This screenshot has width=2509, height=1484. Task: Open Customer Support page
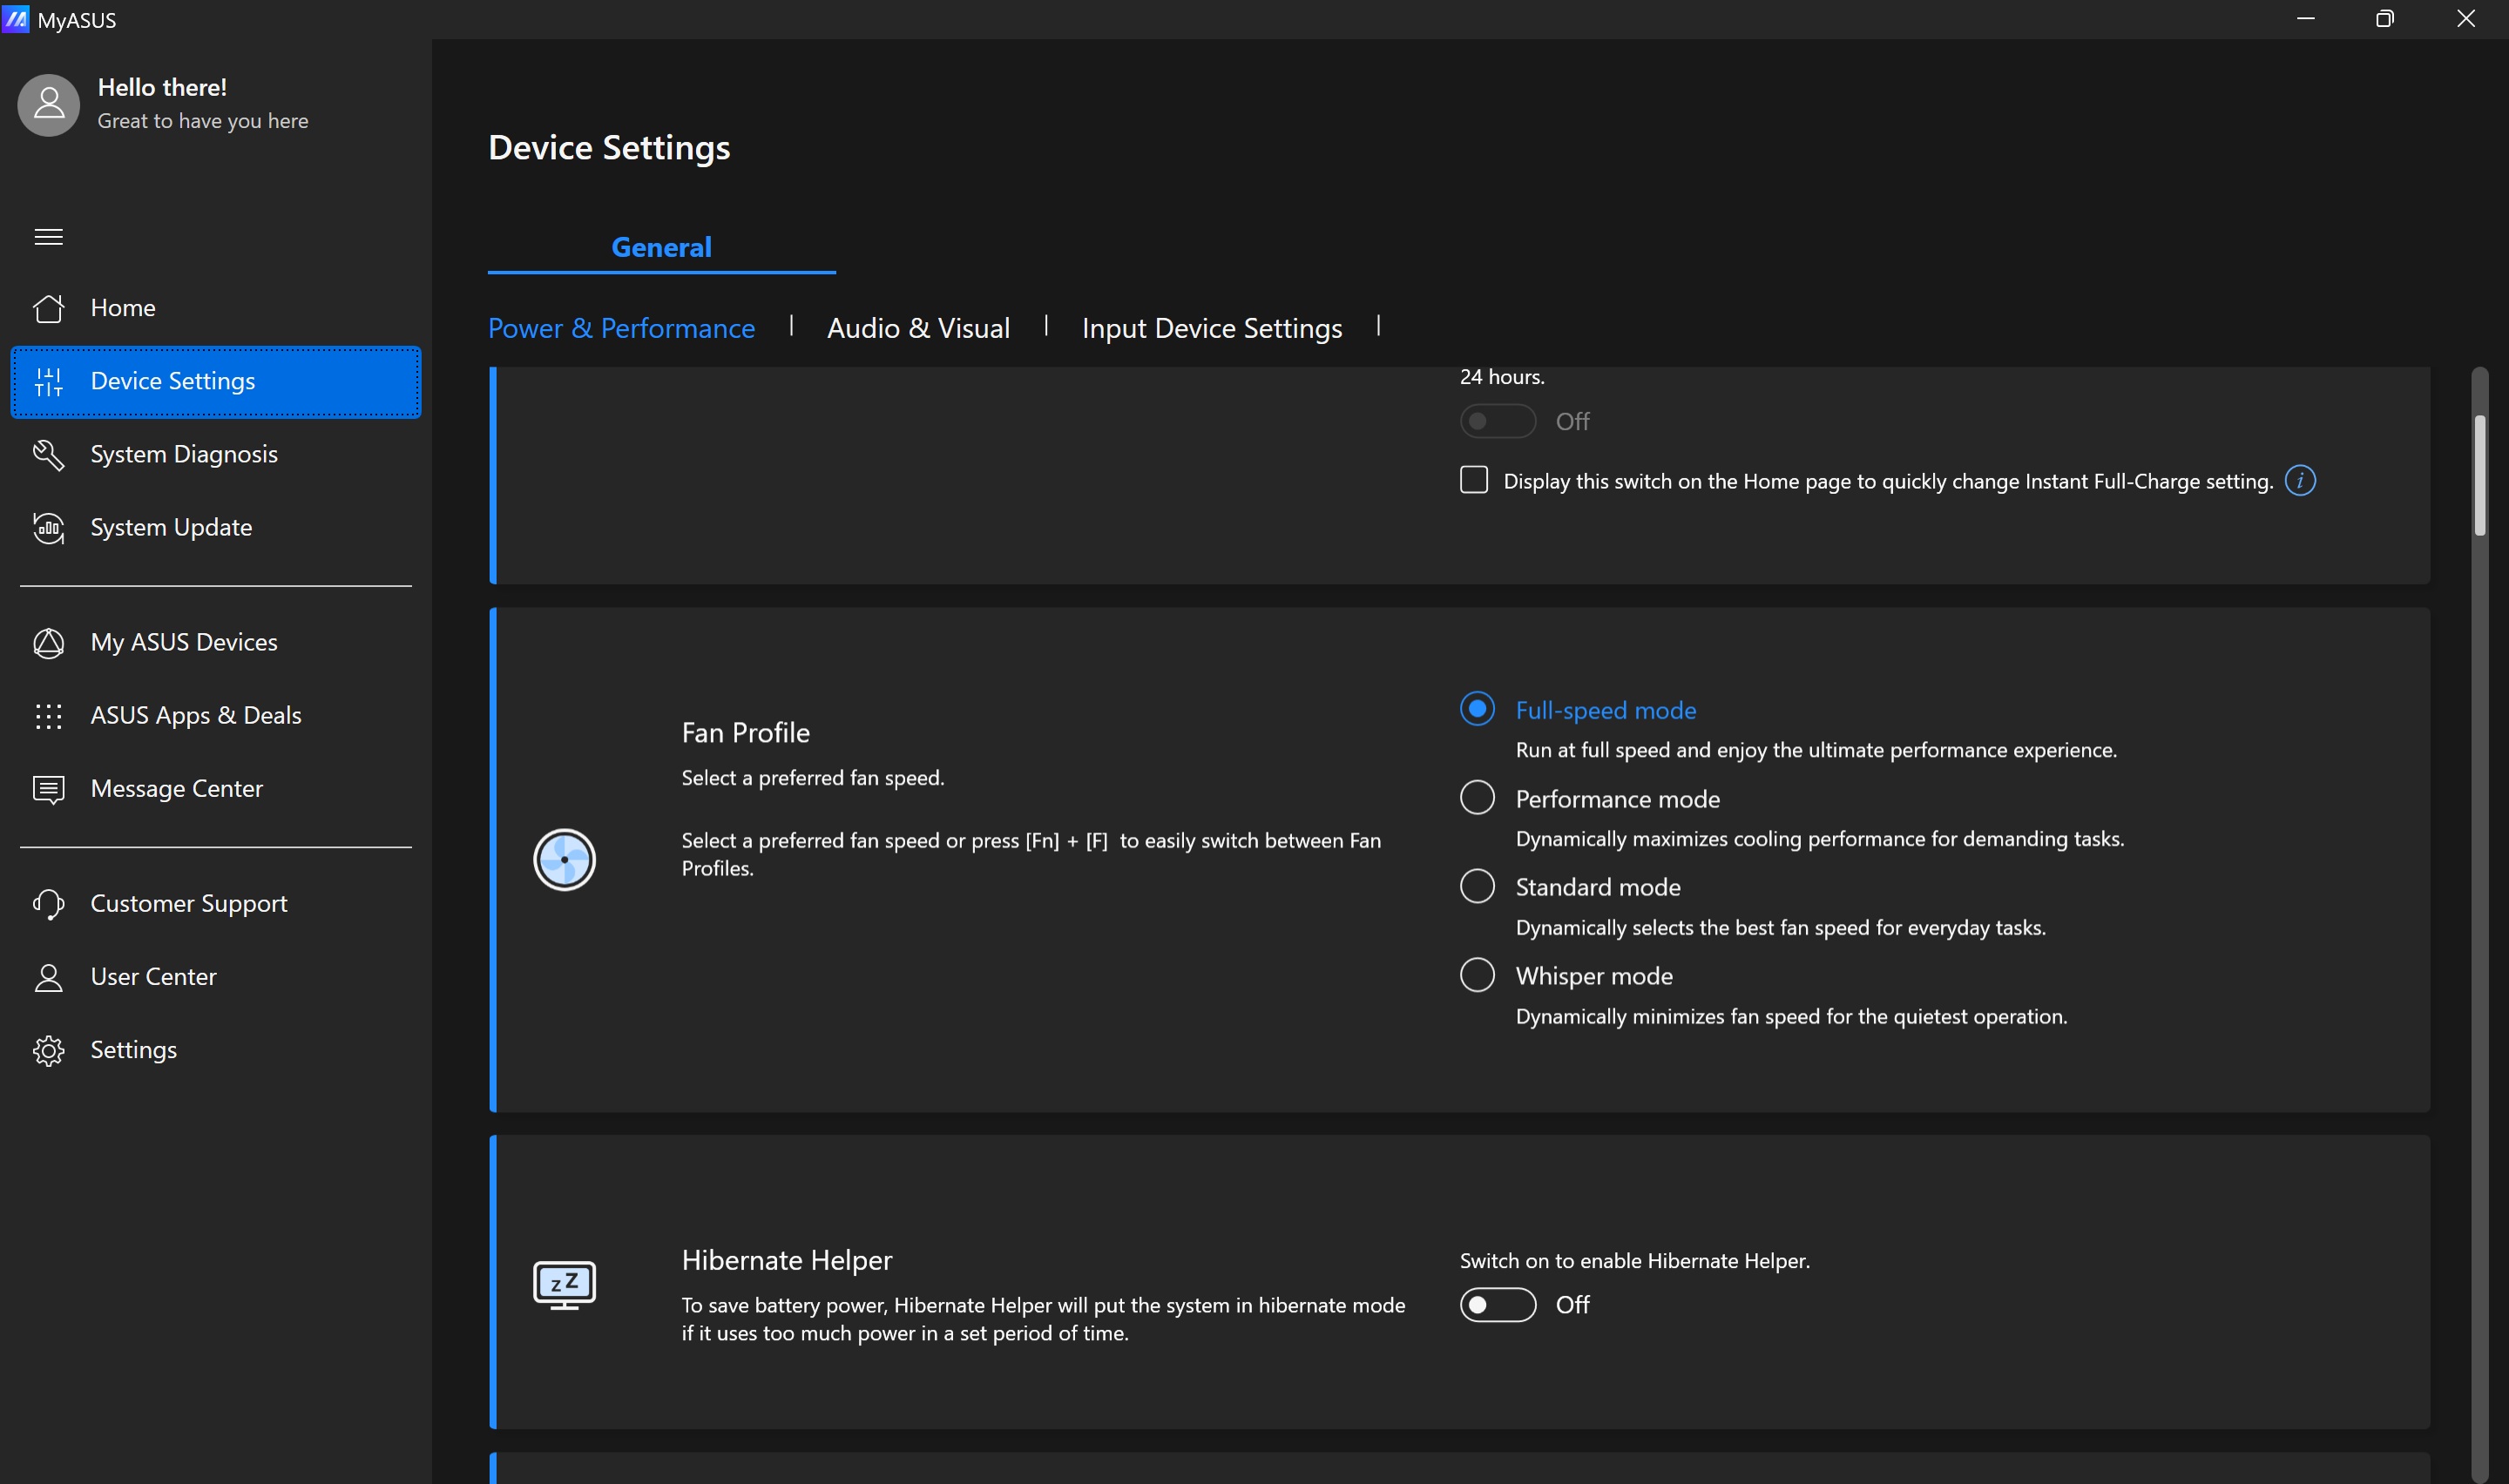(x=188, y=903)
